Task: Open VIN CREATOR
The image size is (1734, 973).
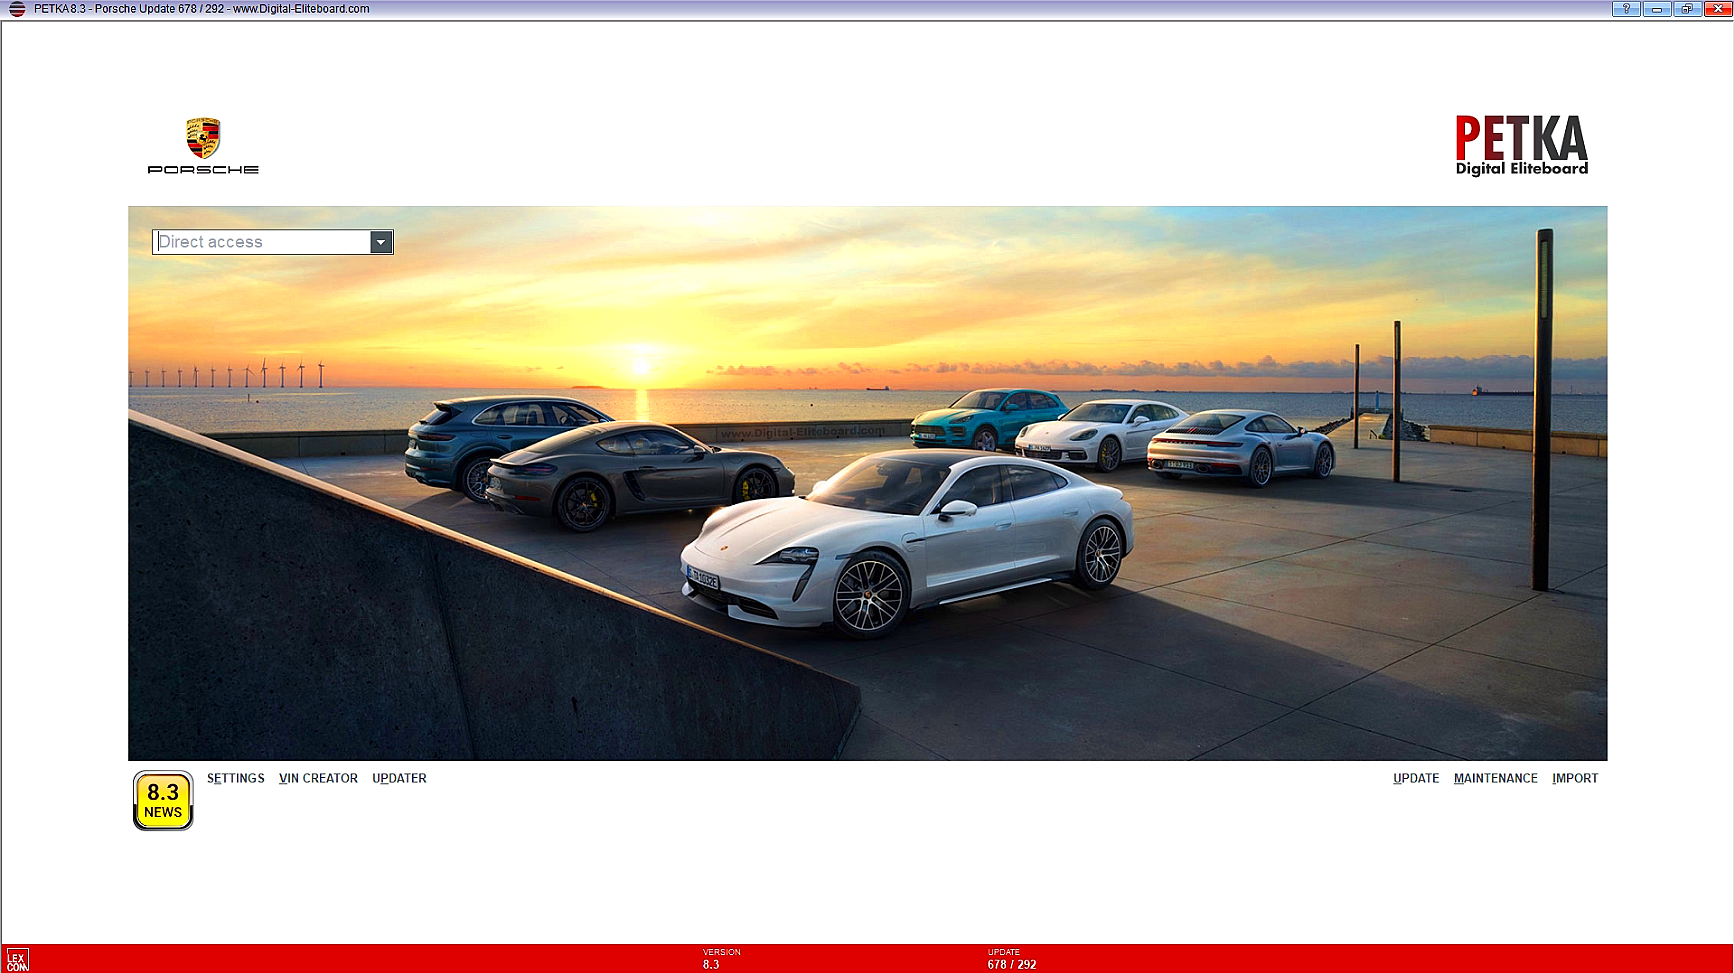Action: click(318, 778)
